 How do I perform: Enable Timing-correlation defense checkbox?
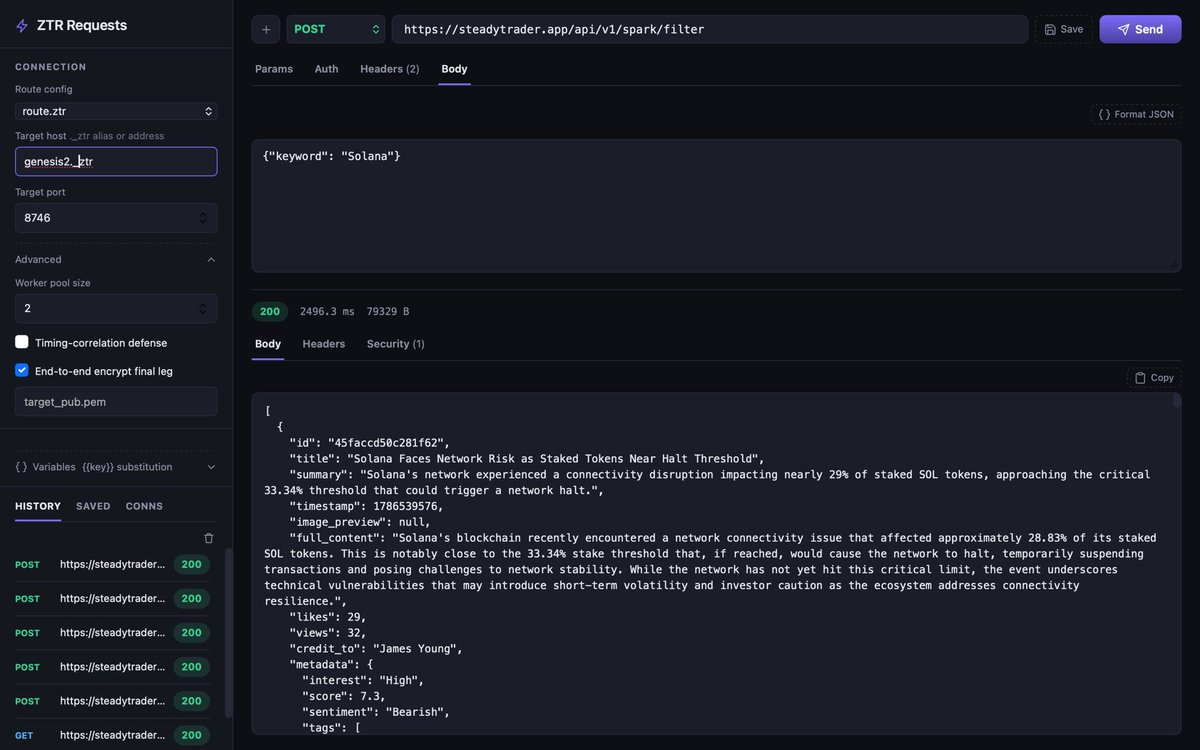tap(22, 342)
